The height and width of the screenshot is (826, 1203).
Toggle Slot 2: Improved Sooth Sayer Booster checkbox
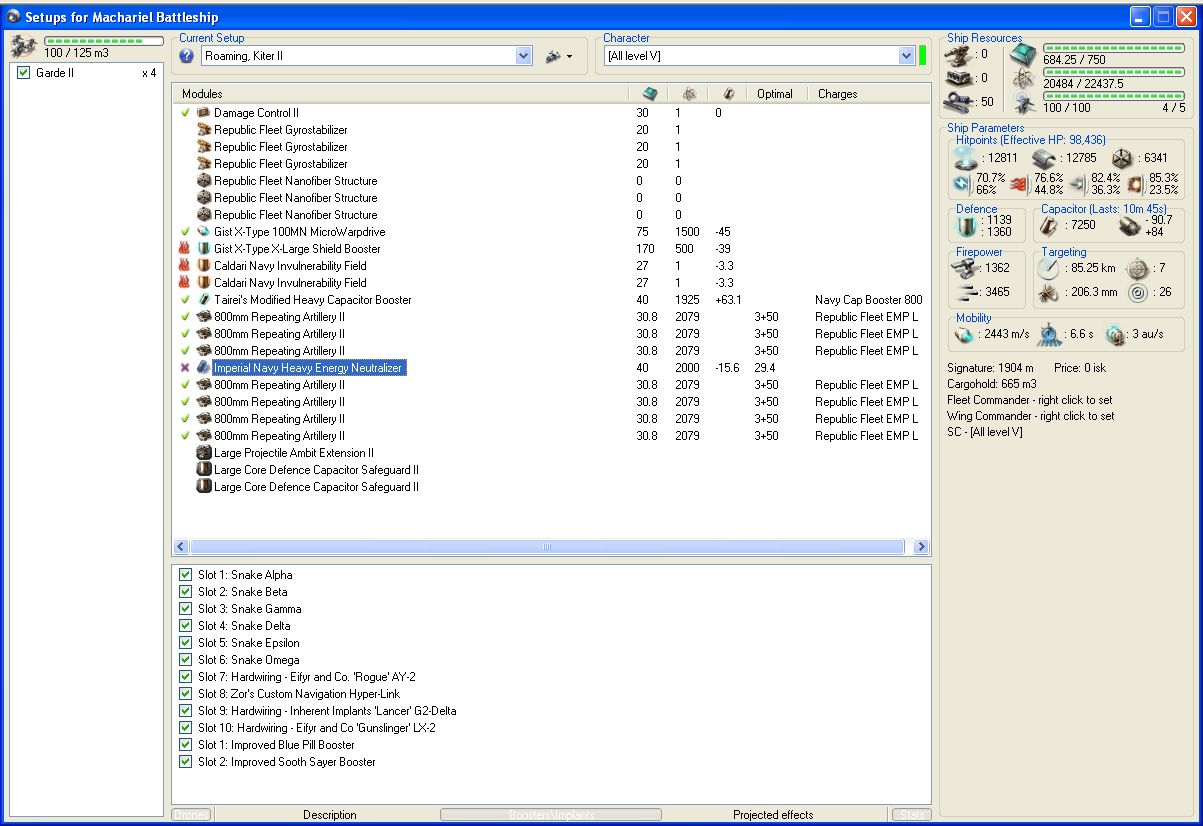(x=185, y=762)
